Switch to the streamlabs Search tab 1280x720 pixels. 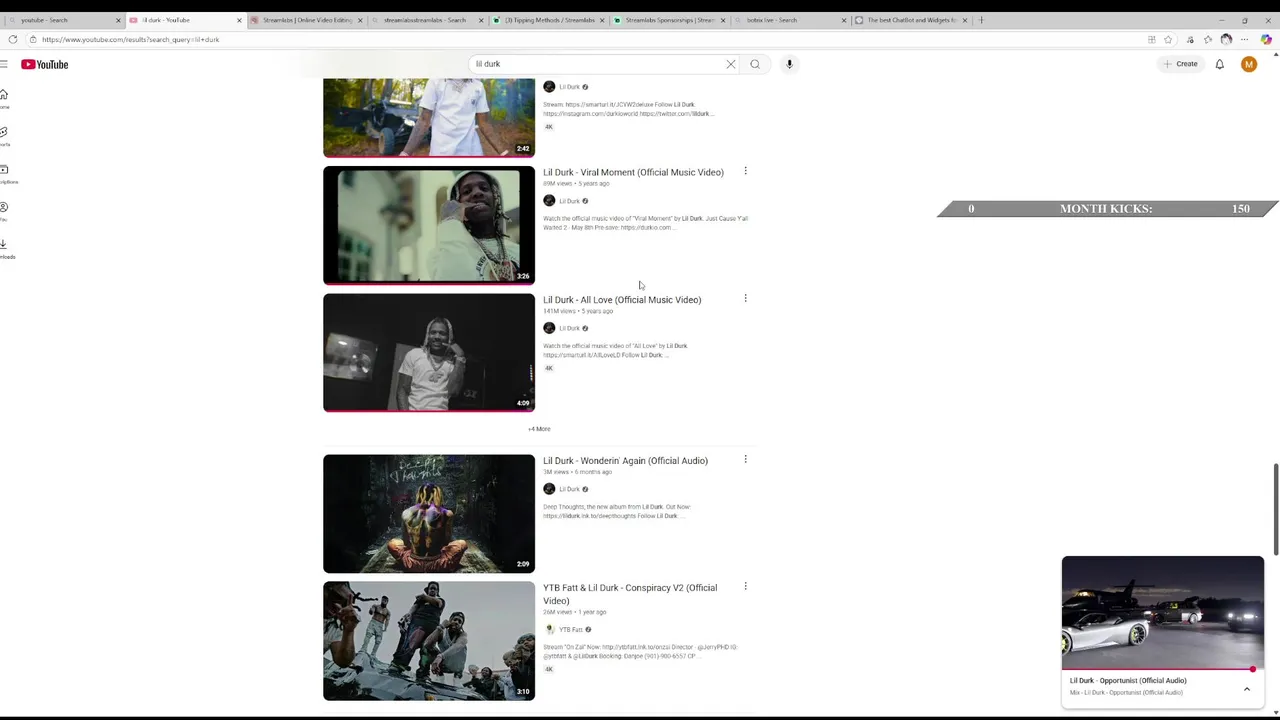[426, 20]
